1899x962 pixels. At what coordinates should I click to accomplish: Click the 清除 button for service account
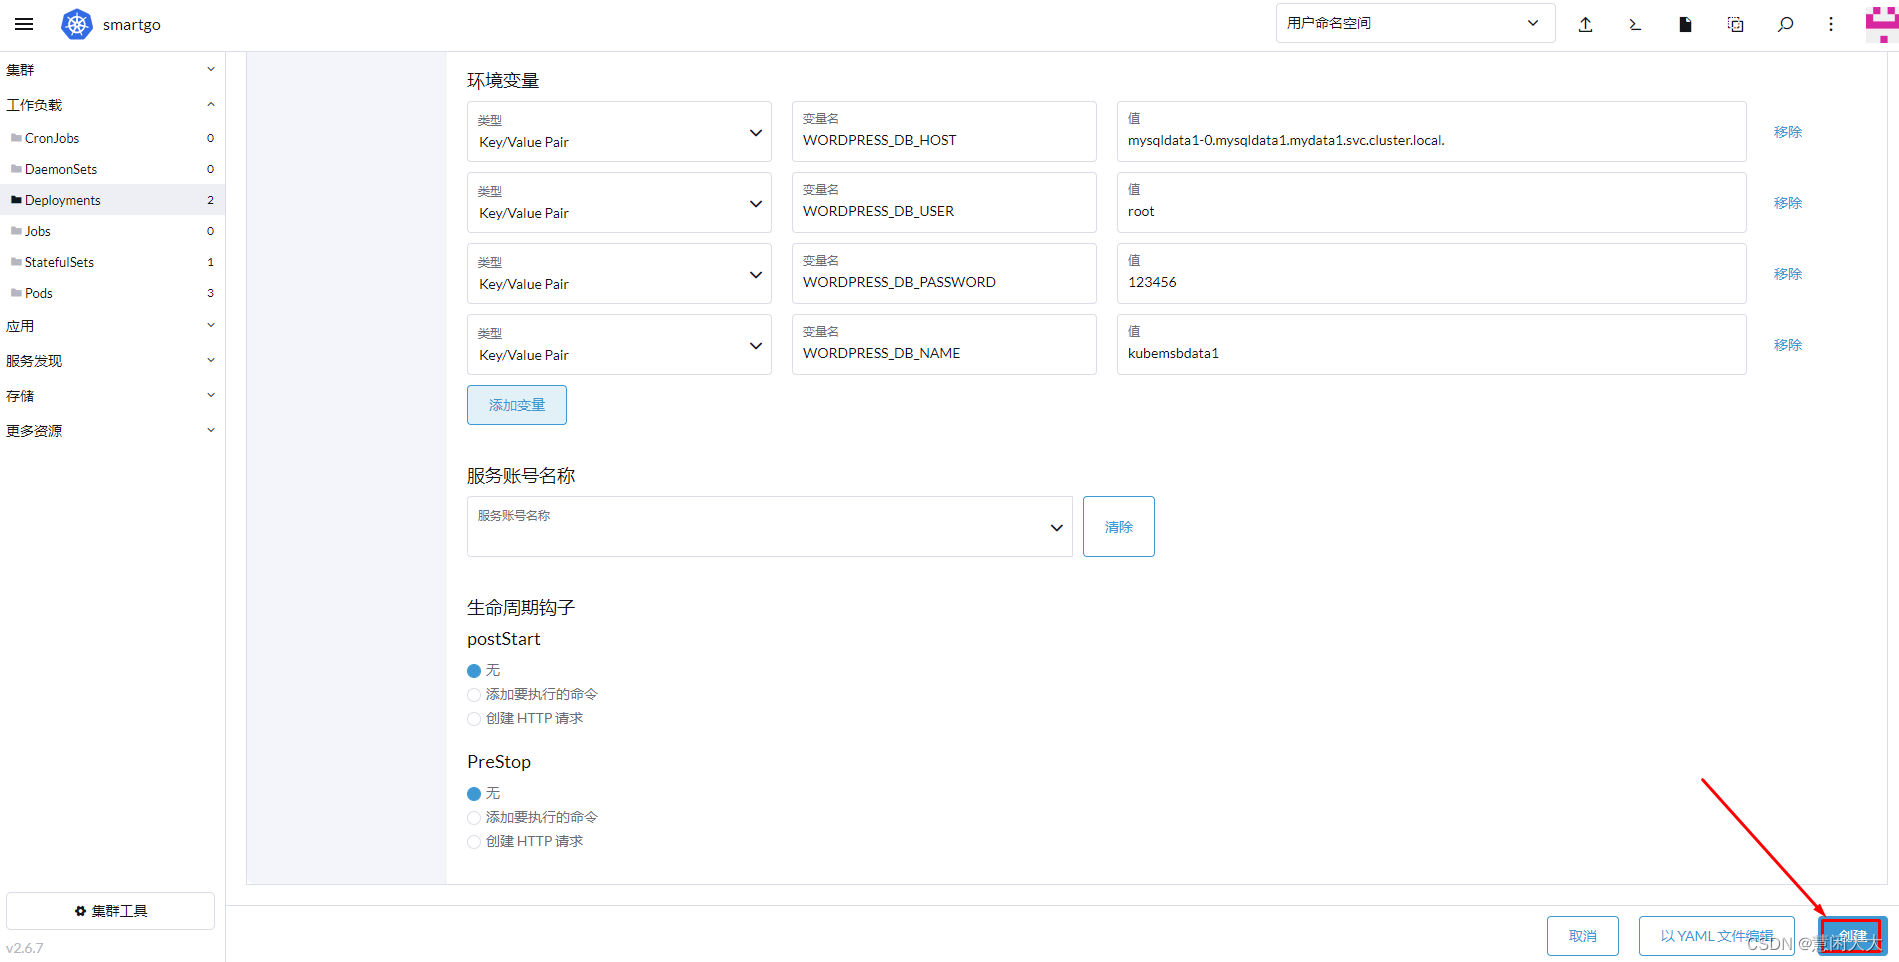pyautogui.click(x=1119, y=526)
